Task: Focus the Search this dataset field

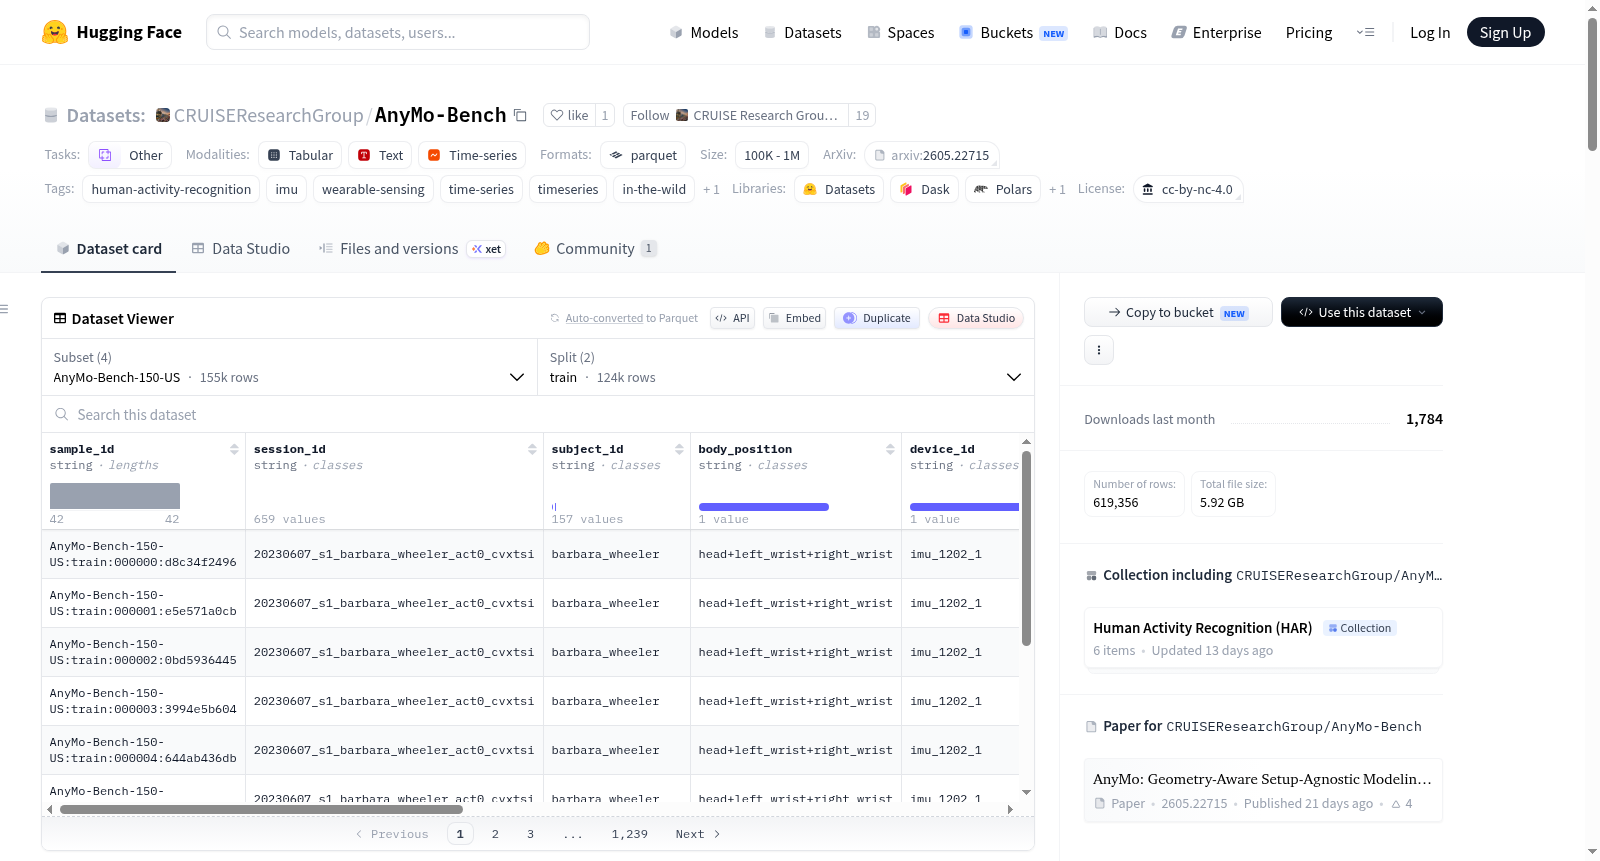Action: coord(538,414)
